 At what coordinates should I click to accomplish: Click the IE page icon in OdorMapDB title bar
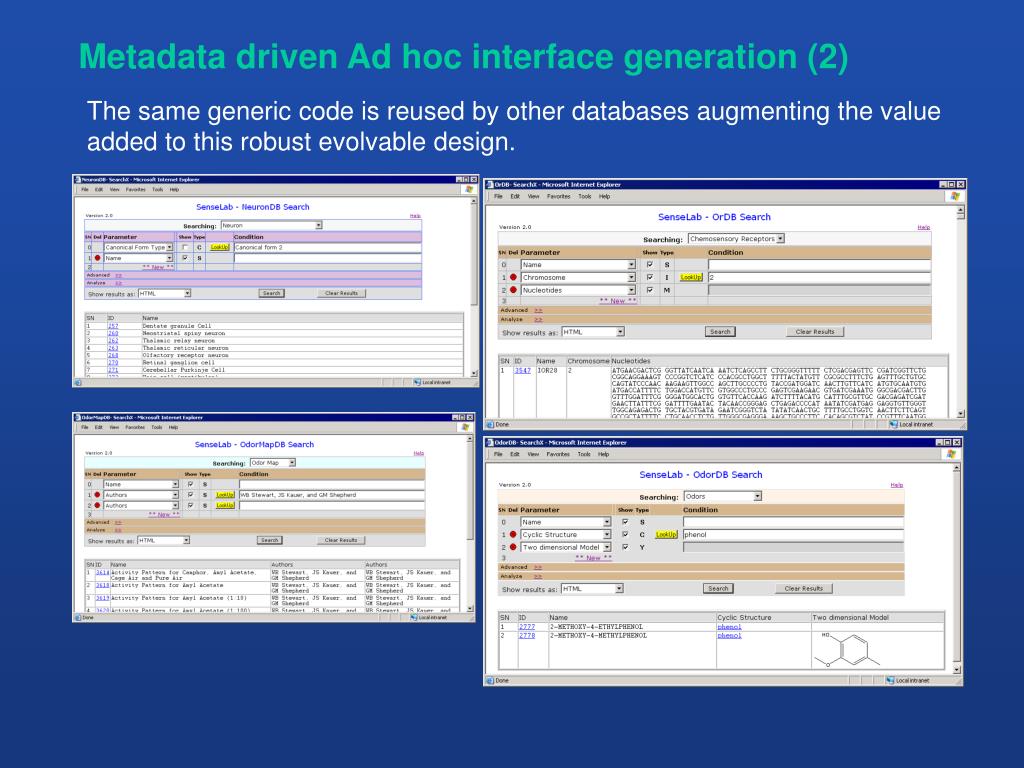pyautogui.click(x=77, y=417)
